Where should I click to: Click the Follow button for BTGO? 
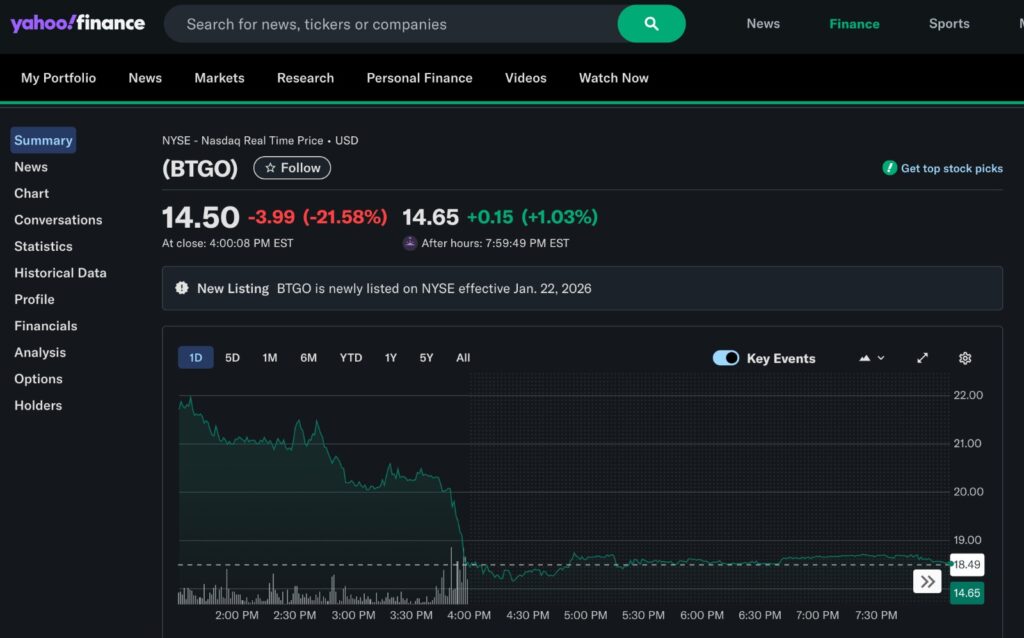tap(291, 168)
